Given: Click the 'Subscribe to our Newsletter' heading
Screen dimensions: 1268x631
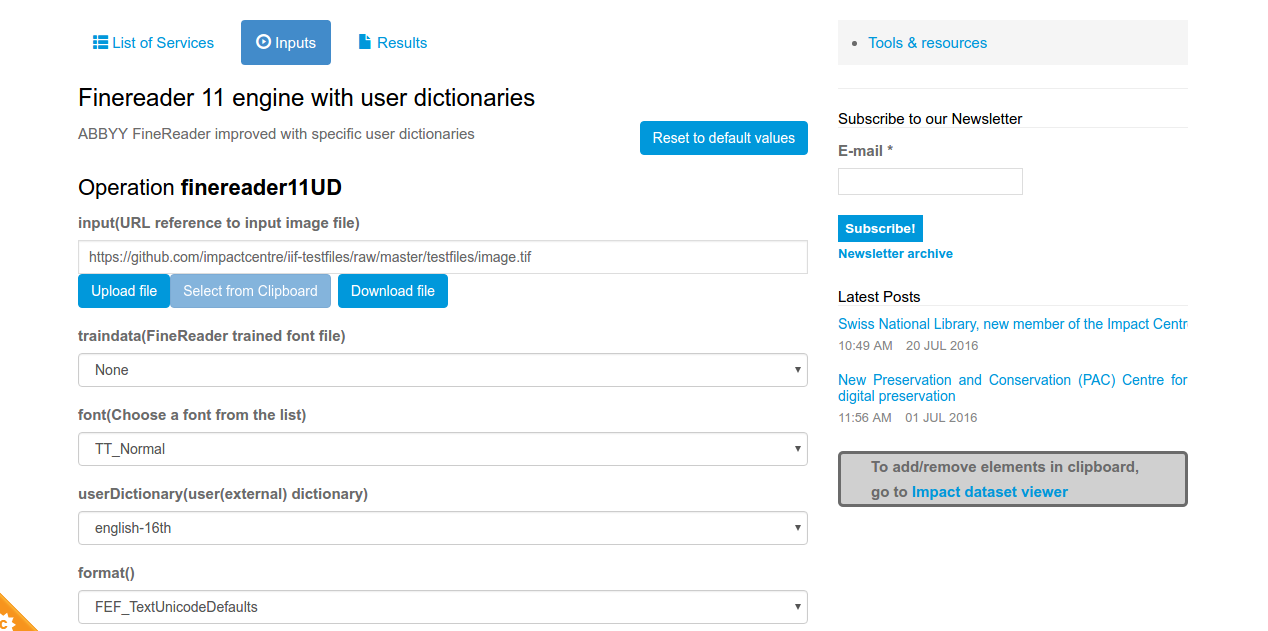Looking at the screenshot, I should click(x=930, y=119).
